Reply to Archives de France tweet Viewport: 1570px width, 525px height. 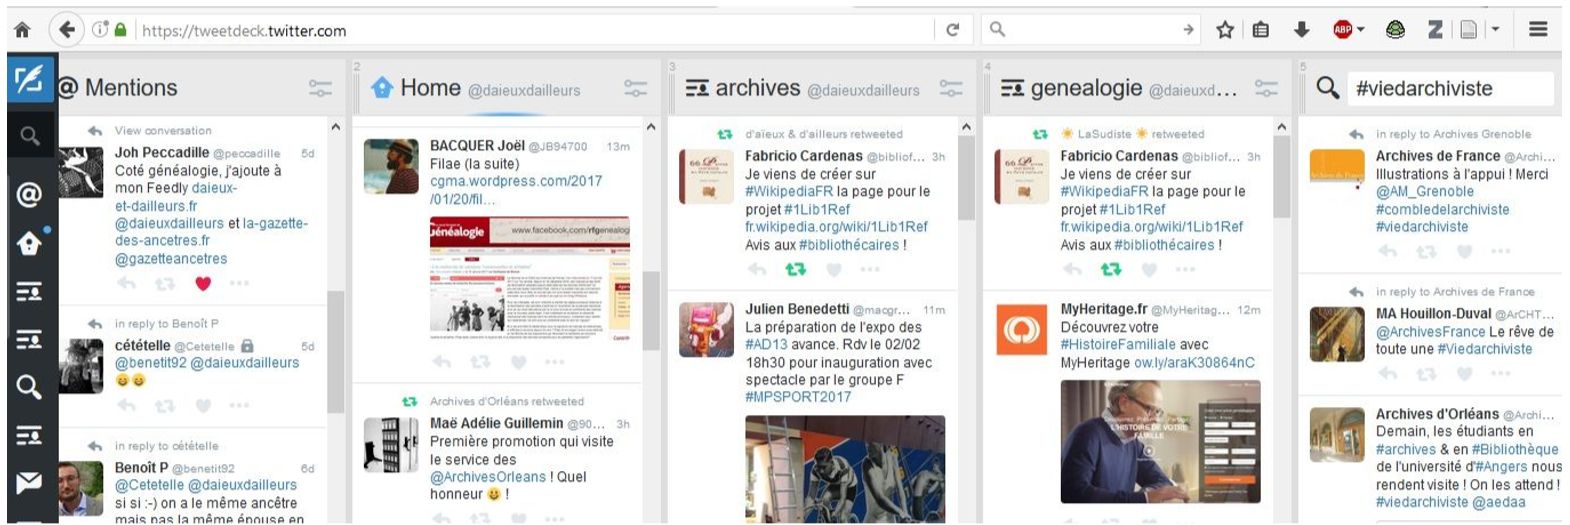pyautogui.click(x=1387, y=251)
